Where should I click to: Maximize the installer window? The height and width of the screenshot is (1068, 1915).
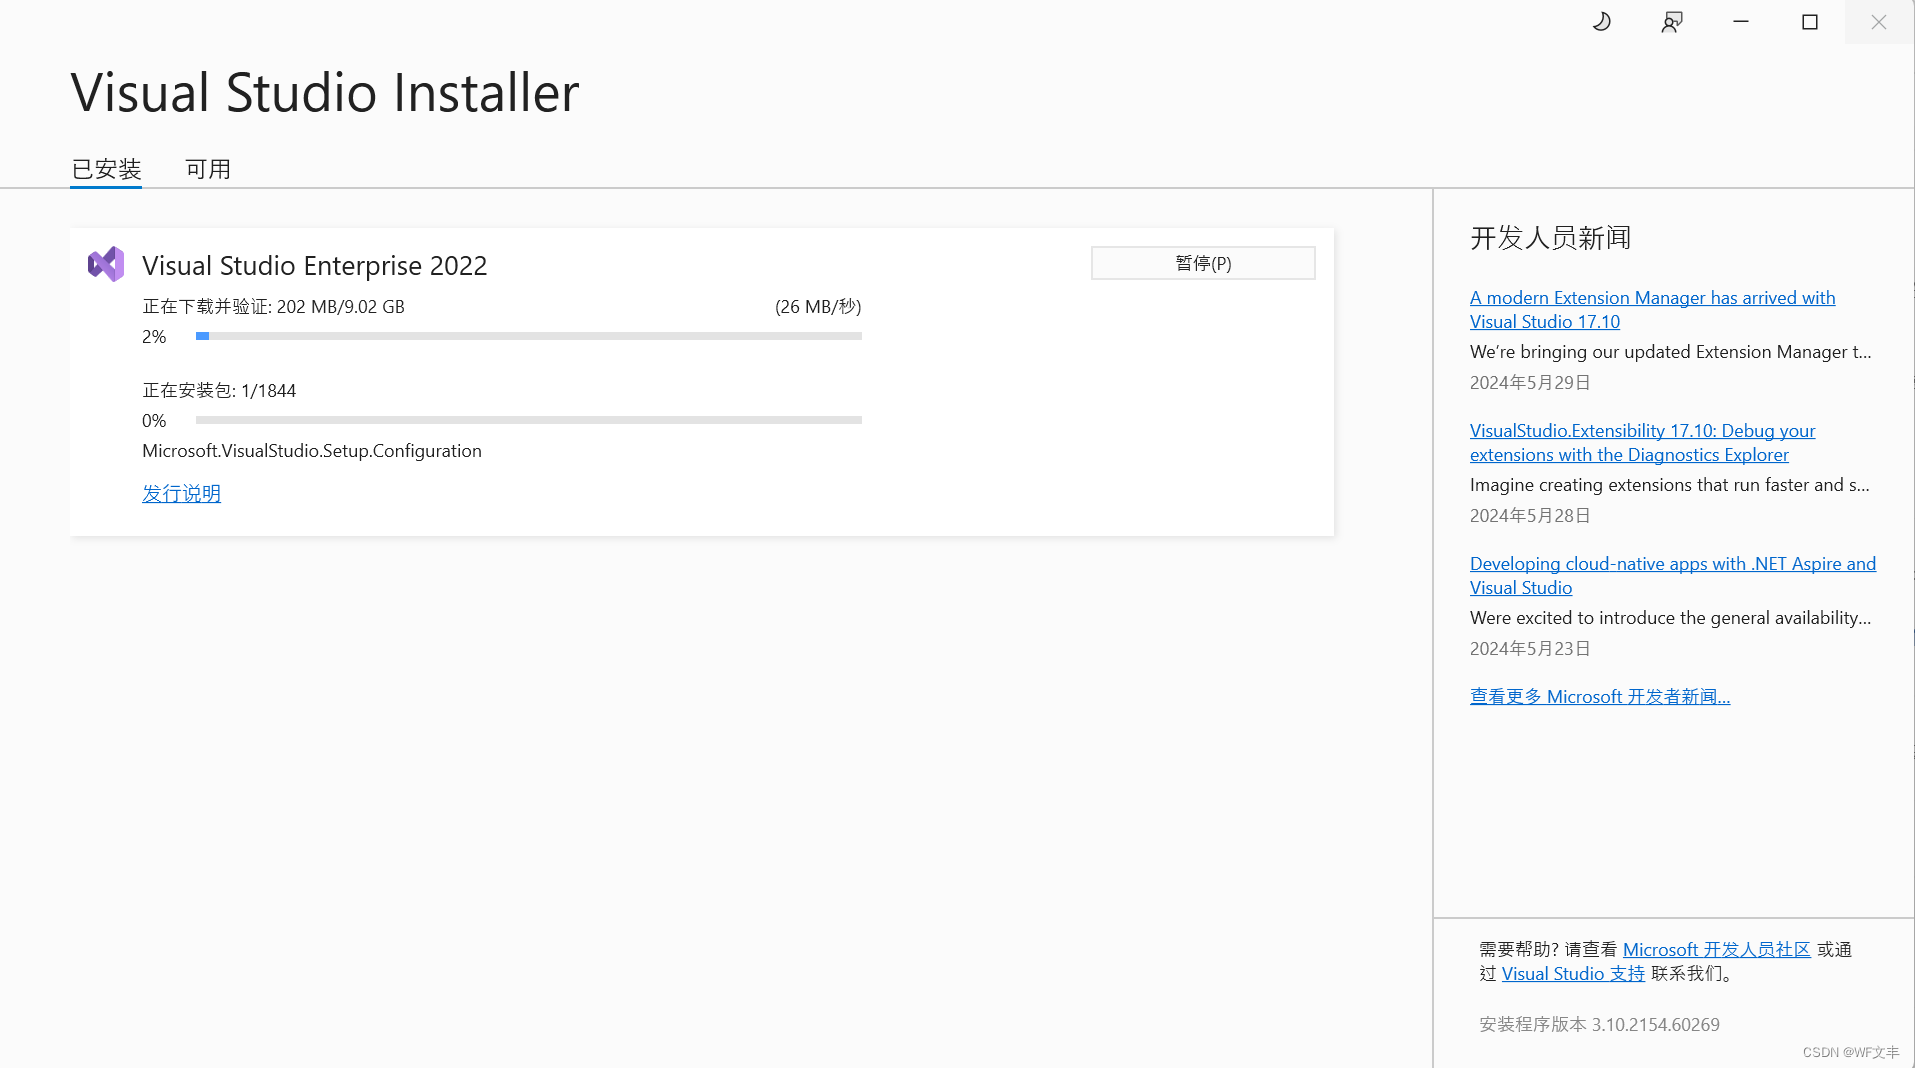click(x=1810, y=22)
